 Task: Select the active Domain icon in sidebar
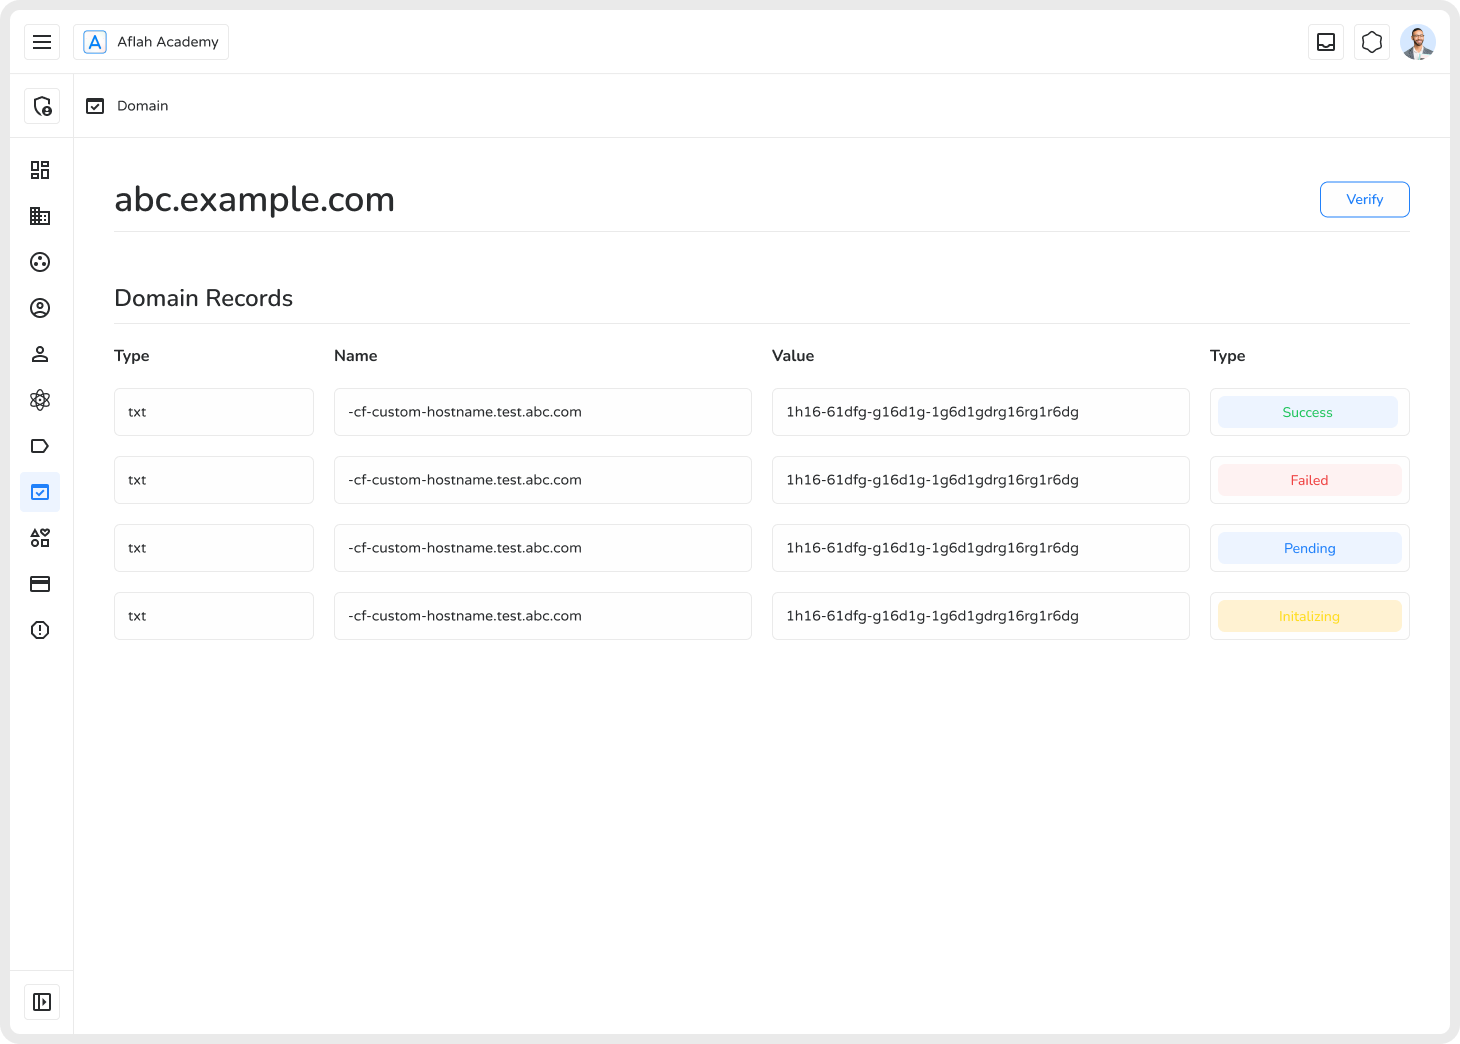pos(40,492)
